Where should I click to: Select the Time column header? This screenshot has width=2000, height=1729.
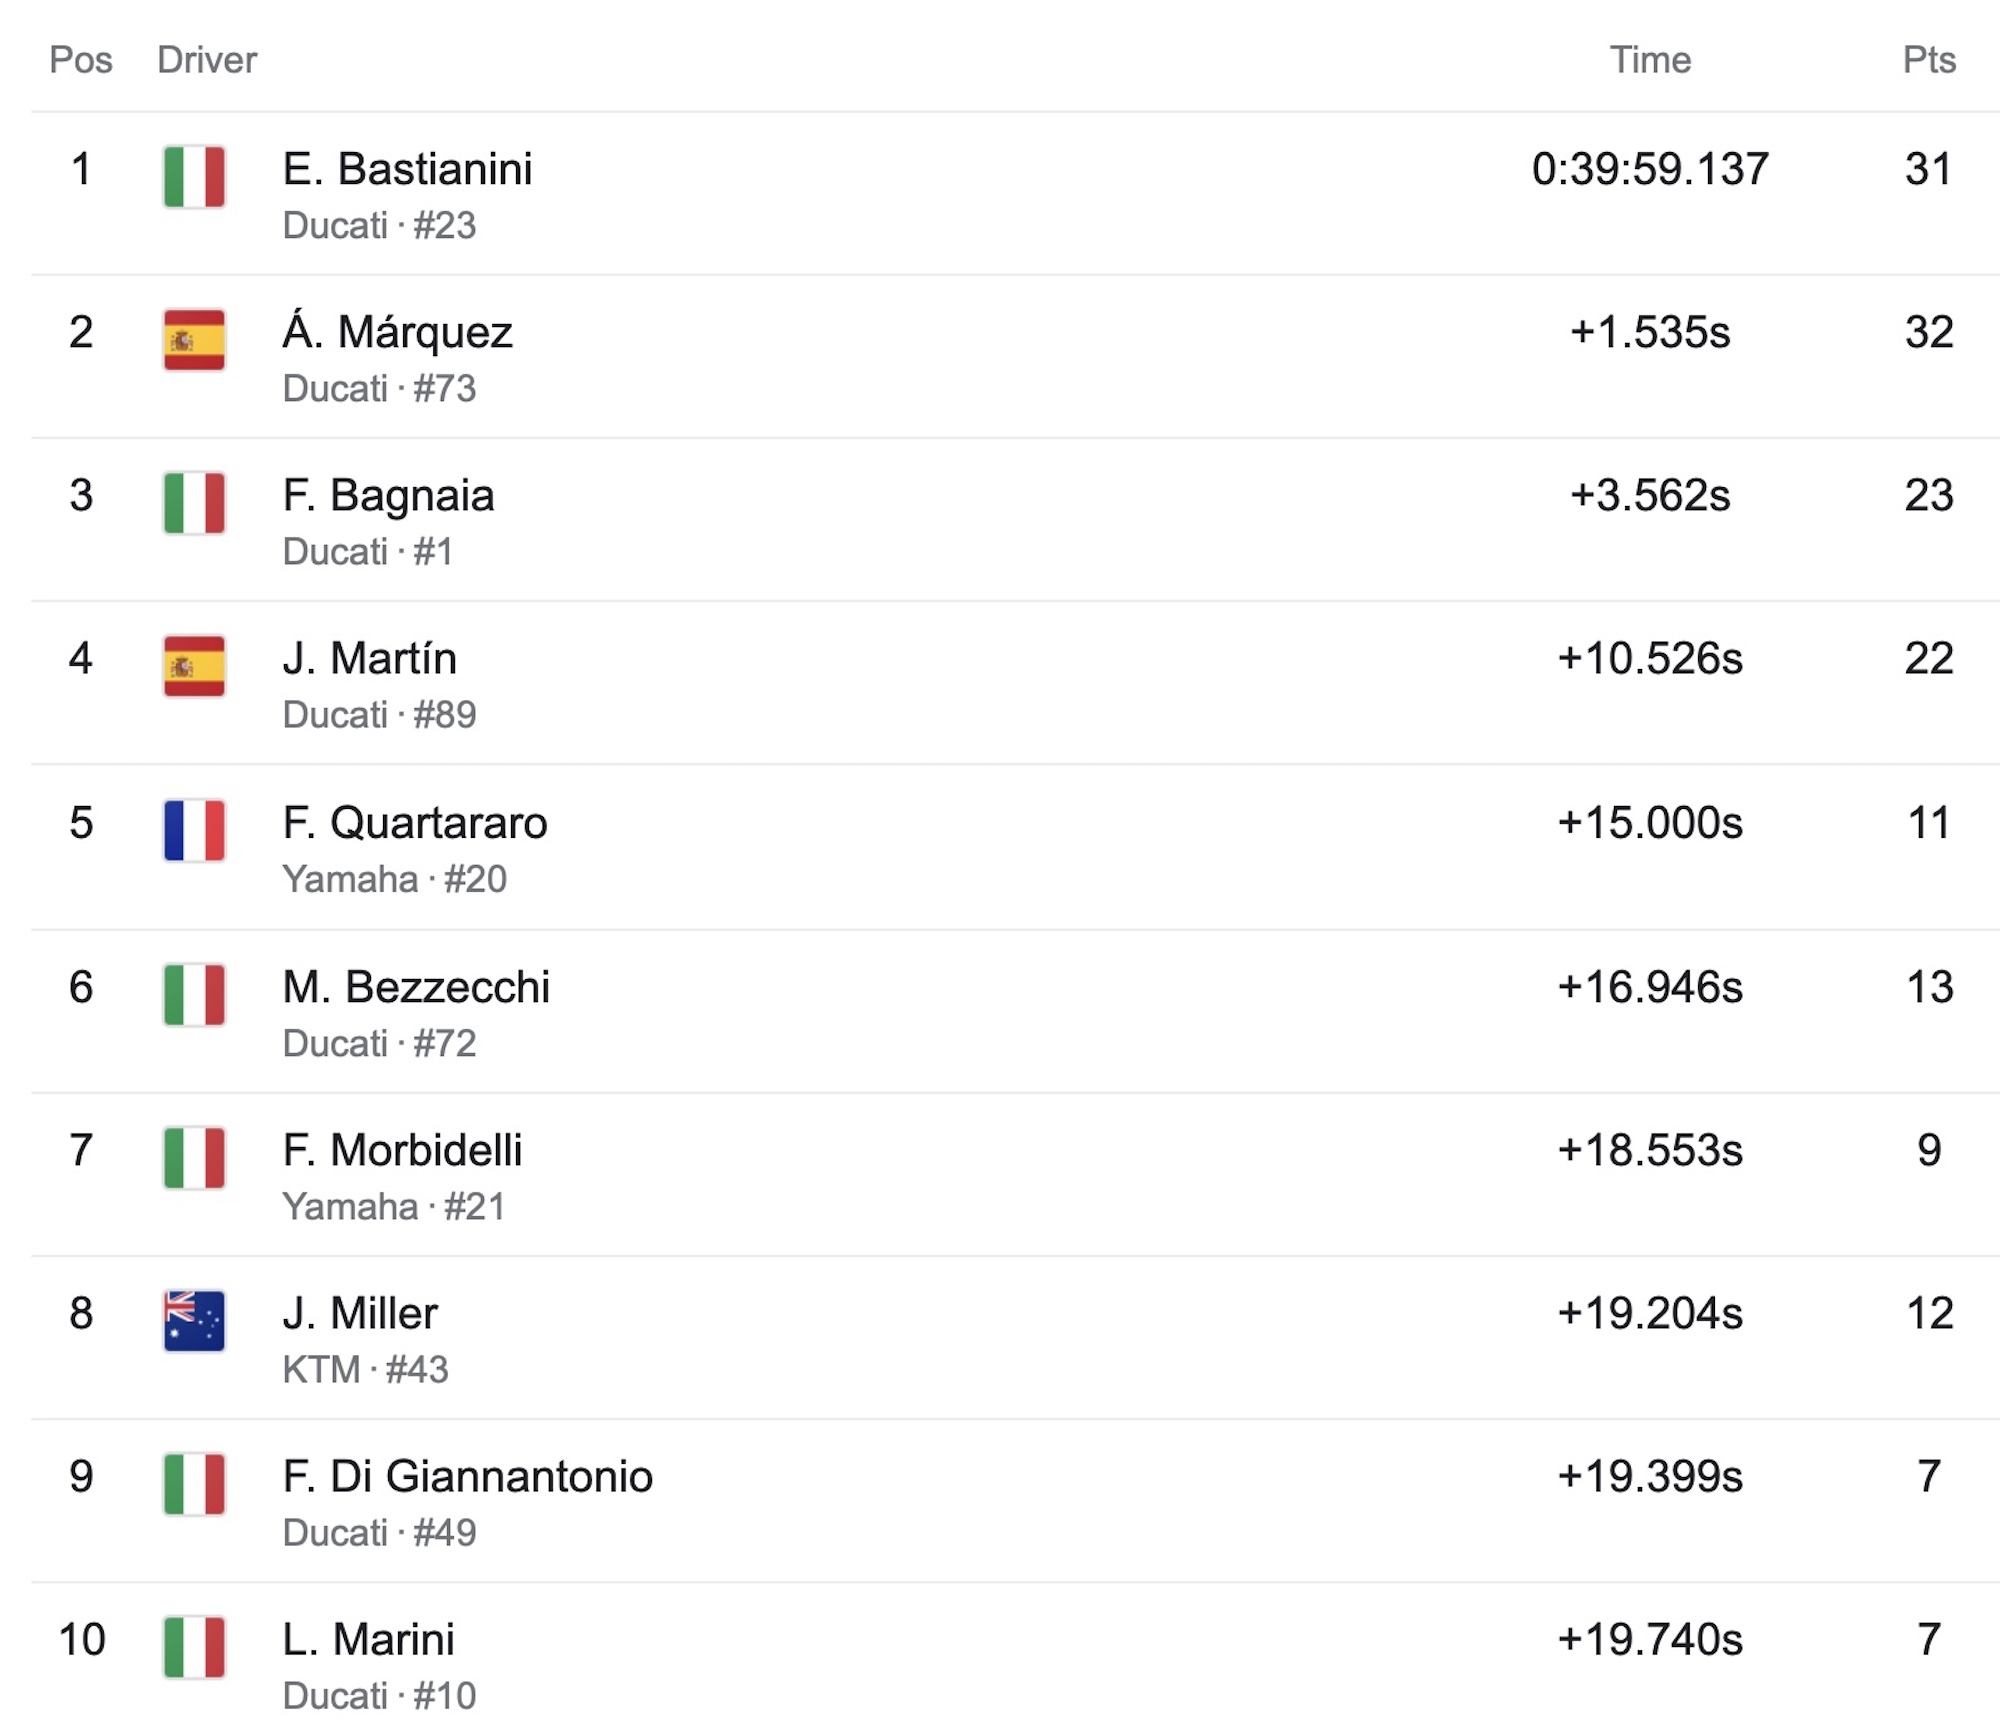click(1650, 60)
